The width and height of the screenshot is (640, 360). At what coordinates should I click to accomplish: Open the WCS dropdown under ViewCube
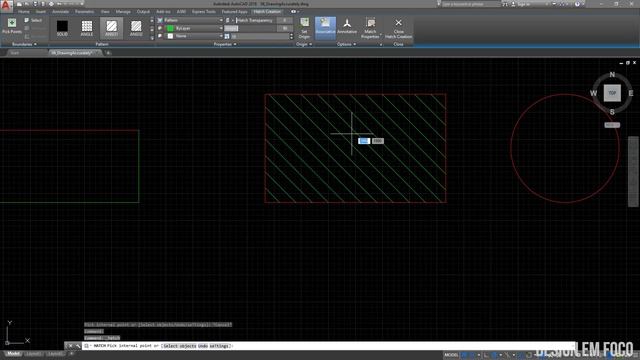612,125
